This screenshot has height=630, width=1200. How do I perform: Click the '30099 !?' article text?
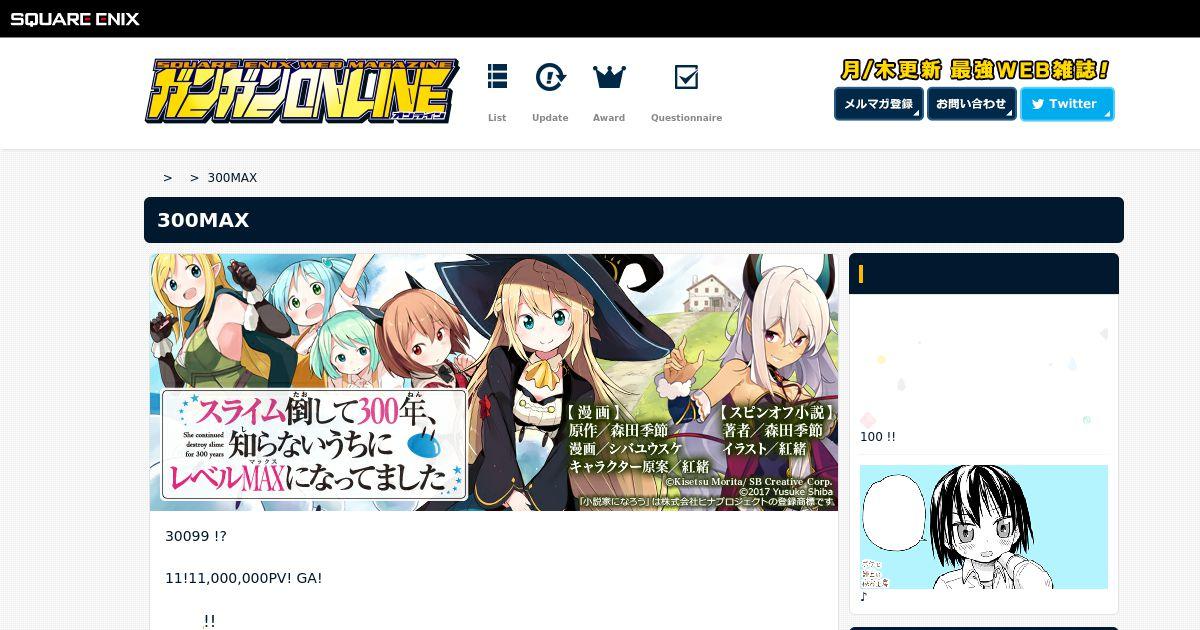tap(196, 536)
